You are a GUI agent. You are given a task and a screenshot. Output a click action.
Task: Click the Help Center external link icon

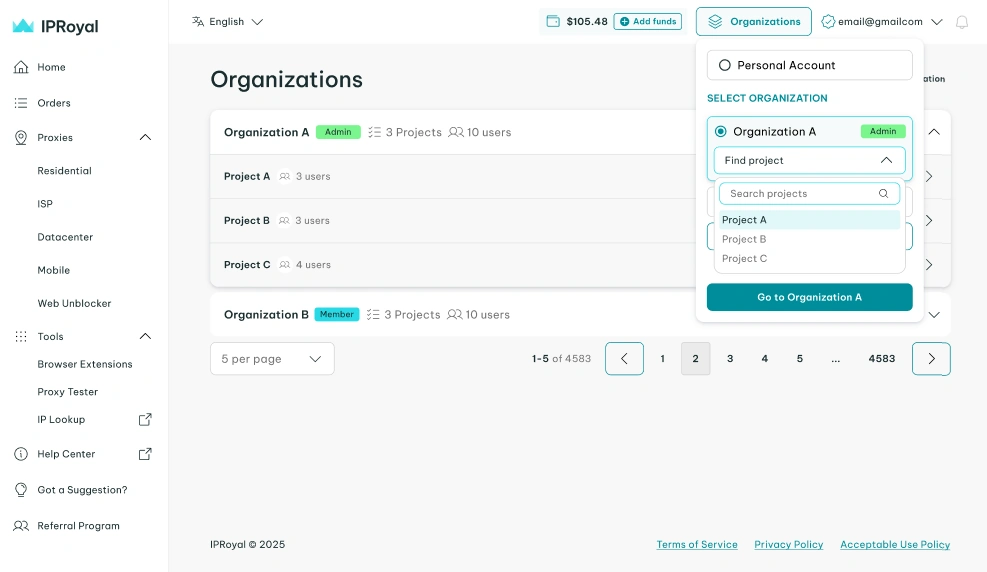pyautogui.click(x=145, y=454)
